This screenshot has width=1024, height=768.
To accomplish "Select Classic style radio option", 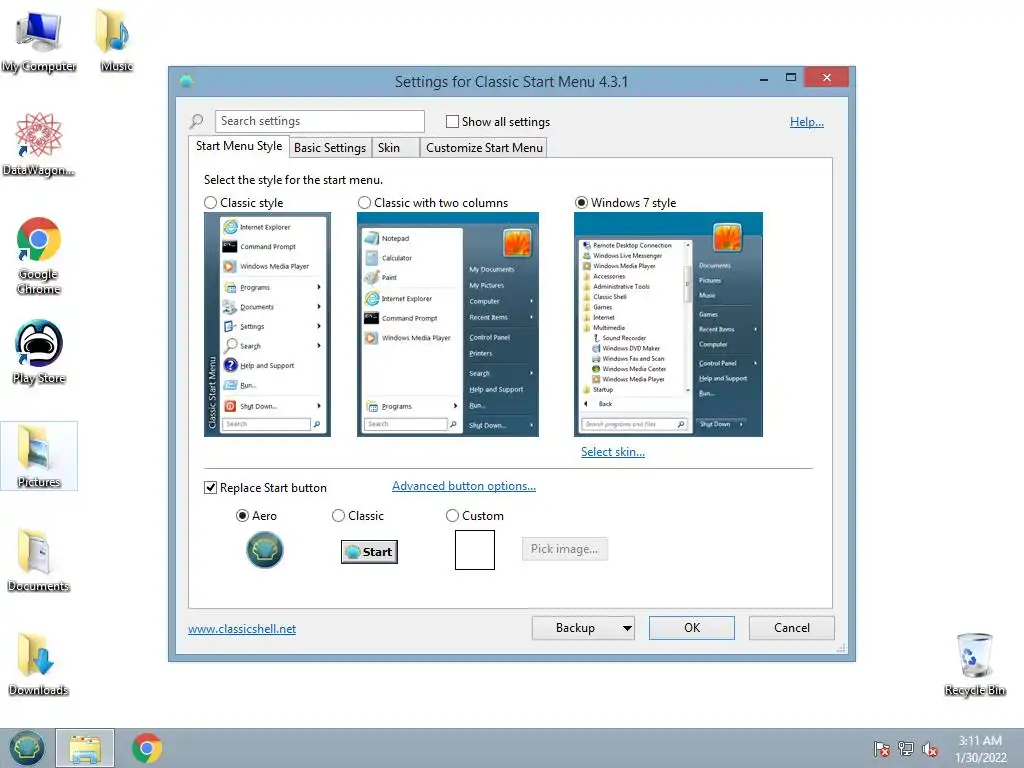I will click(210, 203).
